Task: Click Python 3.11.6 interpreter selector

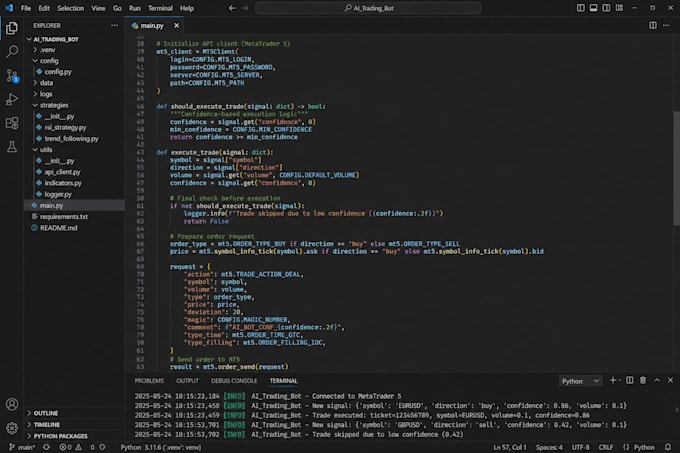Action: [x=160, y=447]
